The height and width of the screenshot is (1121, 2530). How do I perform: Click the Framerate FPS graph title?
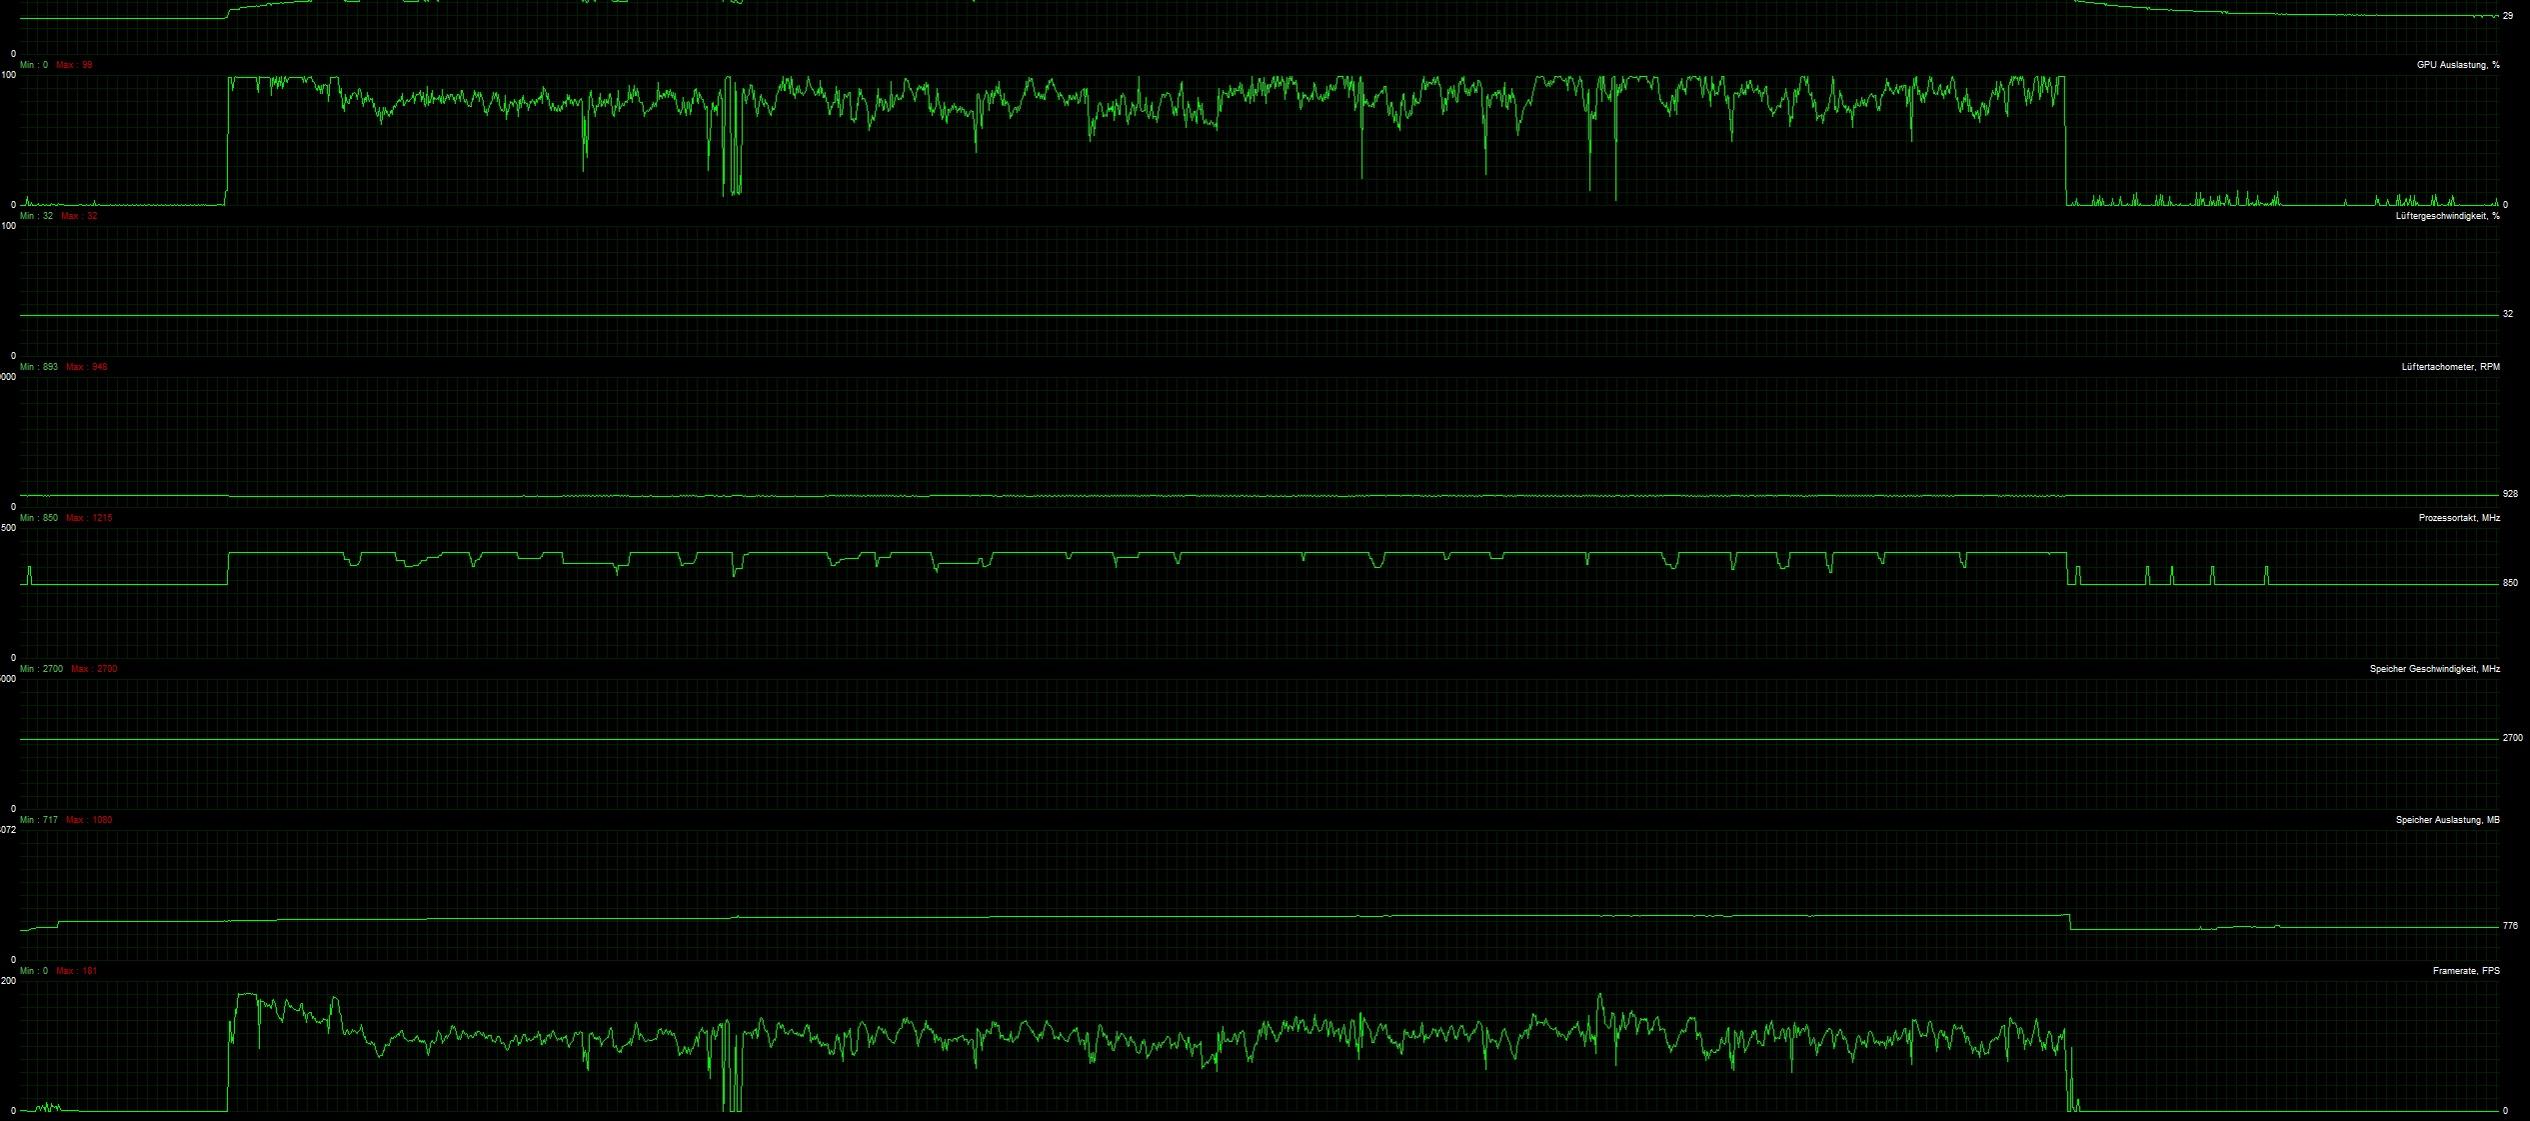point(2465,971)
